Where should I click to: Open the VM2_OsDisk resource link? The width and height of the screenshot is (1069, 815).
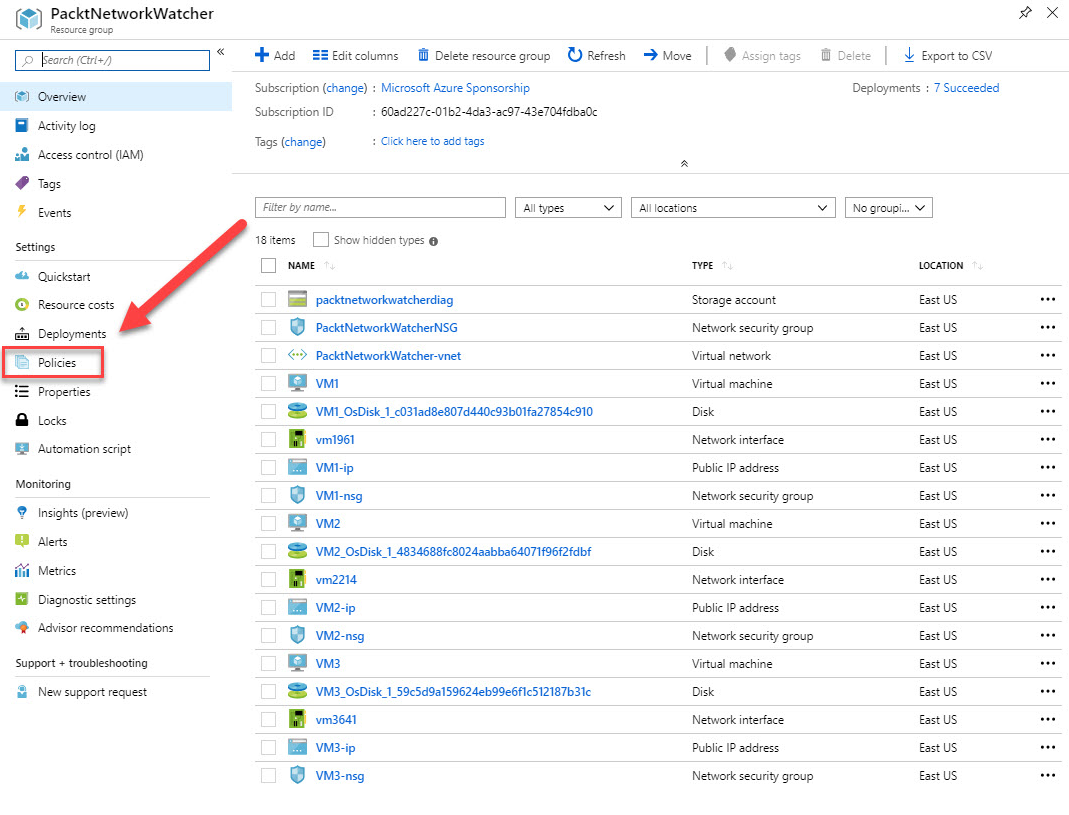click(453, 551)
